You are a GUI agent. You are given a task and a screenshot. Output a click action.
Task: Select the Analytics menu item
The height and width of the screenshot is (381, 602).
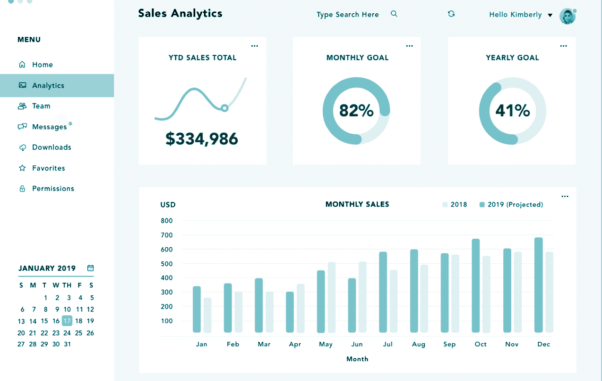click(x=57, y=85)
